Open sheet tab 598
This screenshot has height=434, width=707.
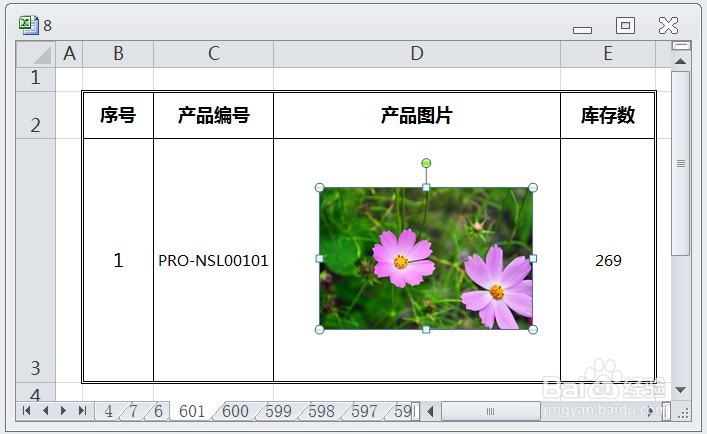(321, 411)
